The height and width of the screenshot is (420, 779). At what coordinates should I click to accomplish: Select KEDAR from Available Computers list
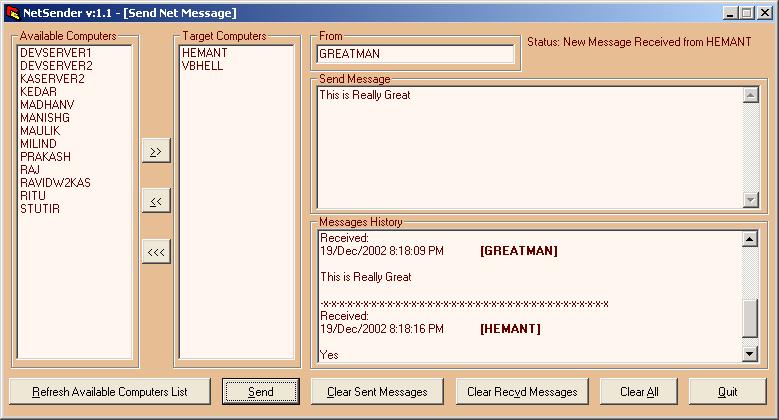[x=38, y=92]
